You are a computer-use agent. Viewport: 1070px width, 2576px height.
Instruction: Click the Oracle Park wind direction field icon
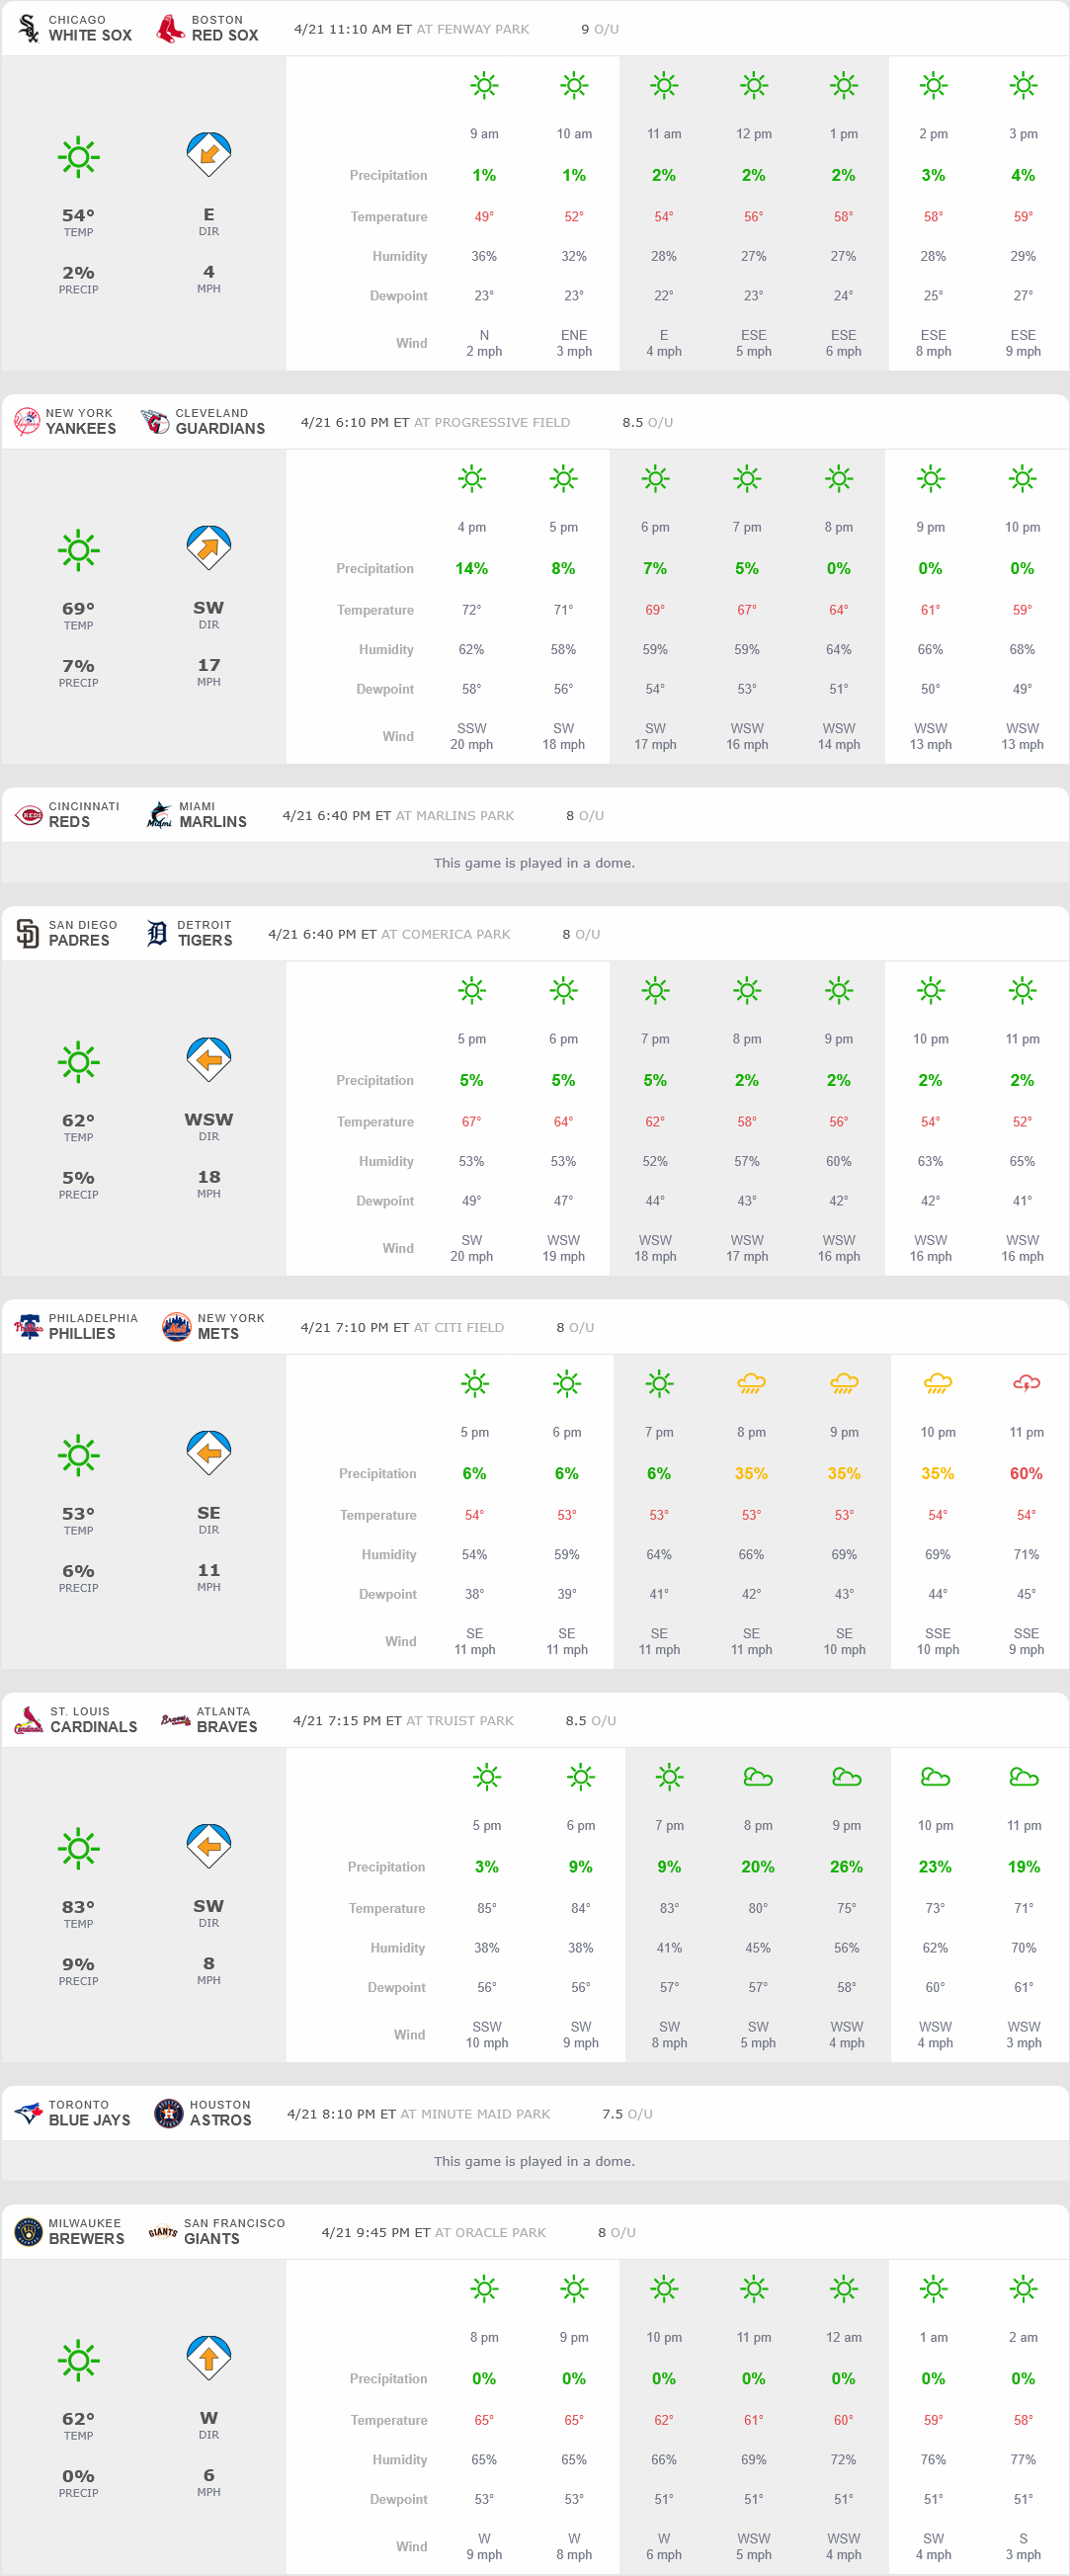(209, 2357)
